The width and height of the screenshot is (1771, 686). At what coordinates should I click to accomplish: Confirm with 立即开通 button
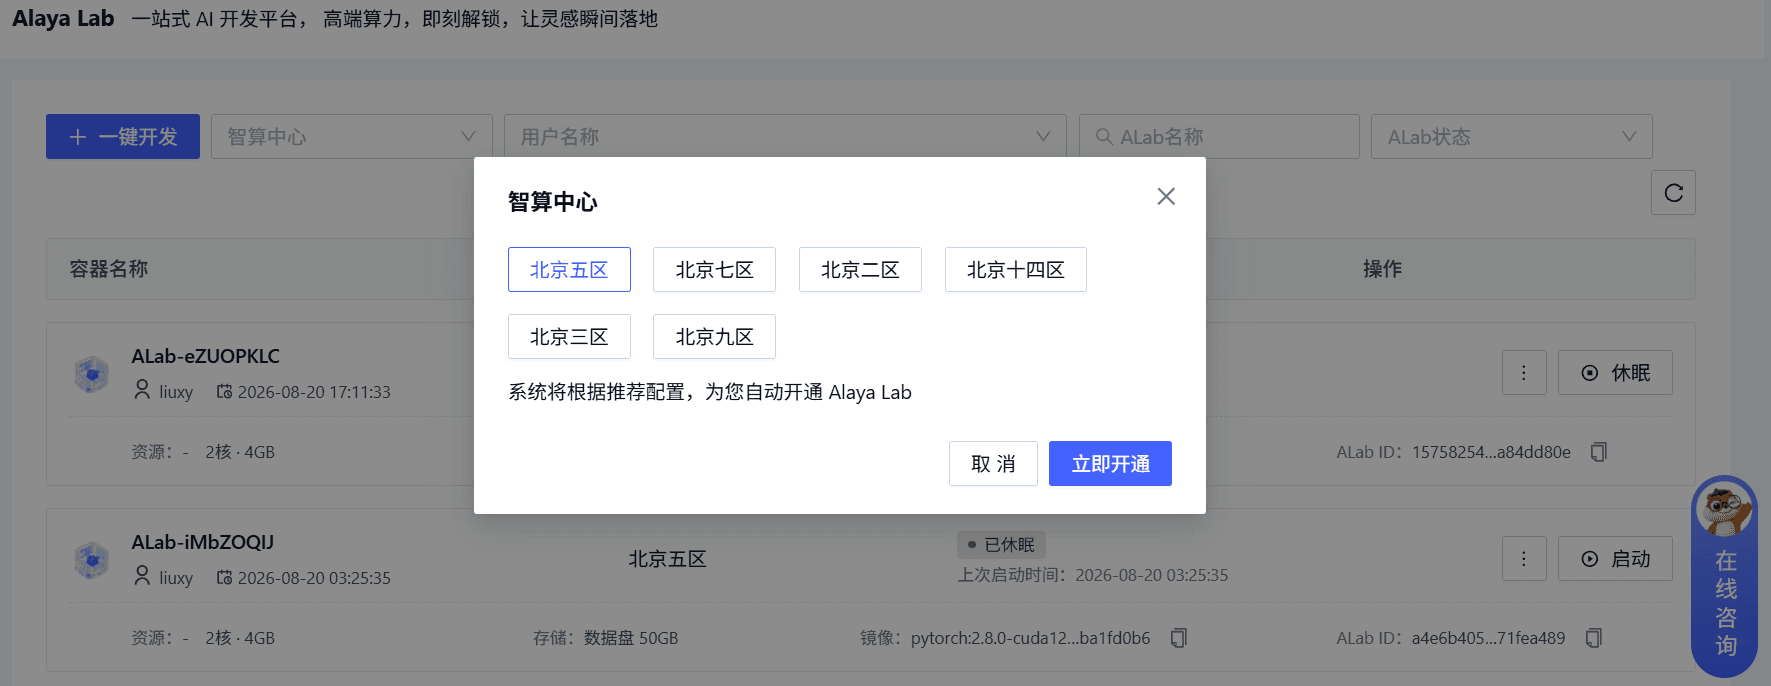pos(1110,464)
